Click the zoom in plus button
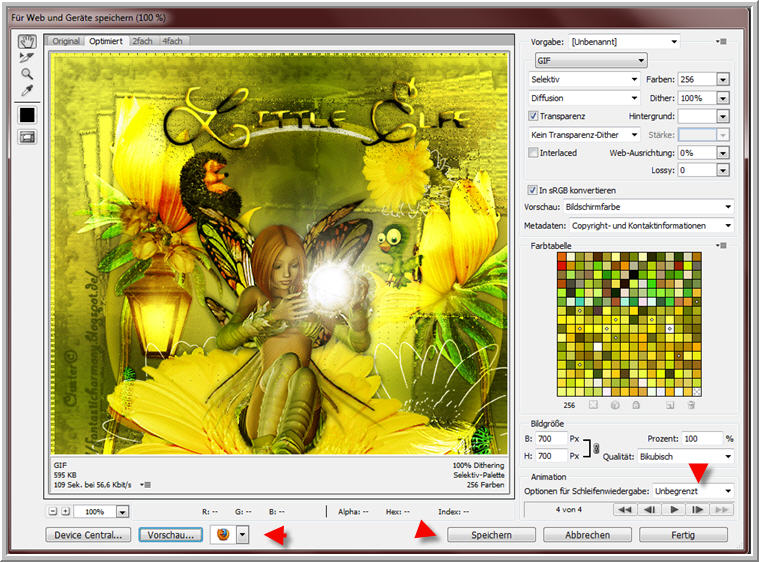The height and width of the screenshot is (562, 759). [x=66, y=511]
